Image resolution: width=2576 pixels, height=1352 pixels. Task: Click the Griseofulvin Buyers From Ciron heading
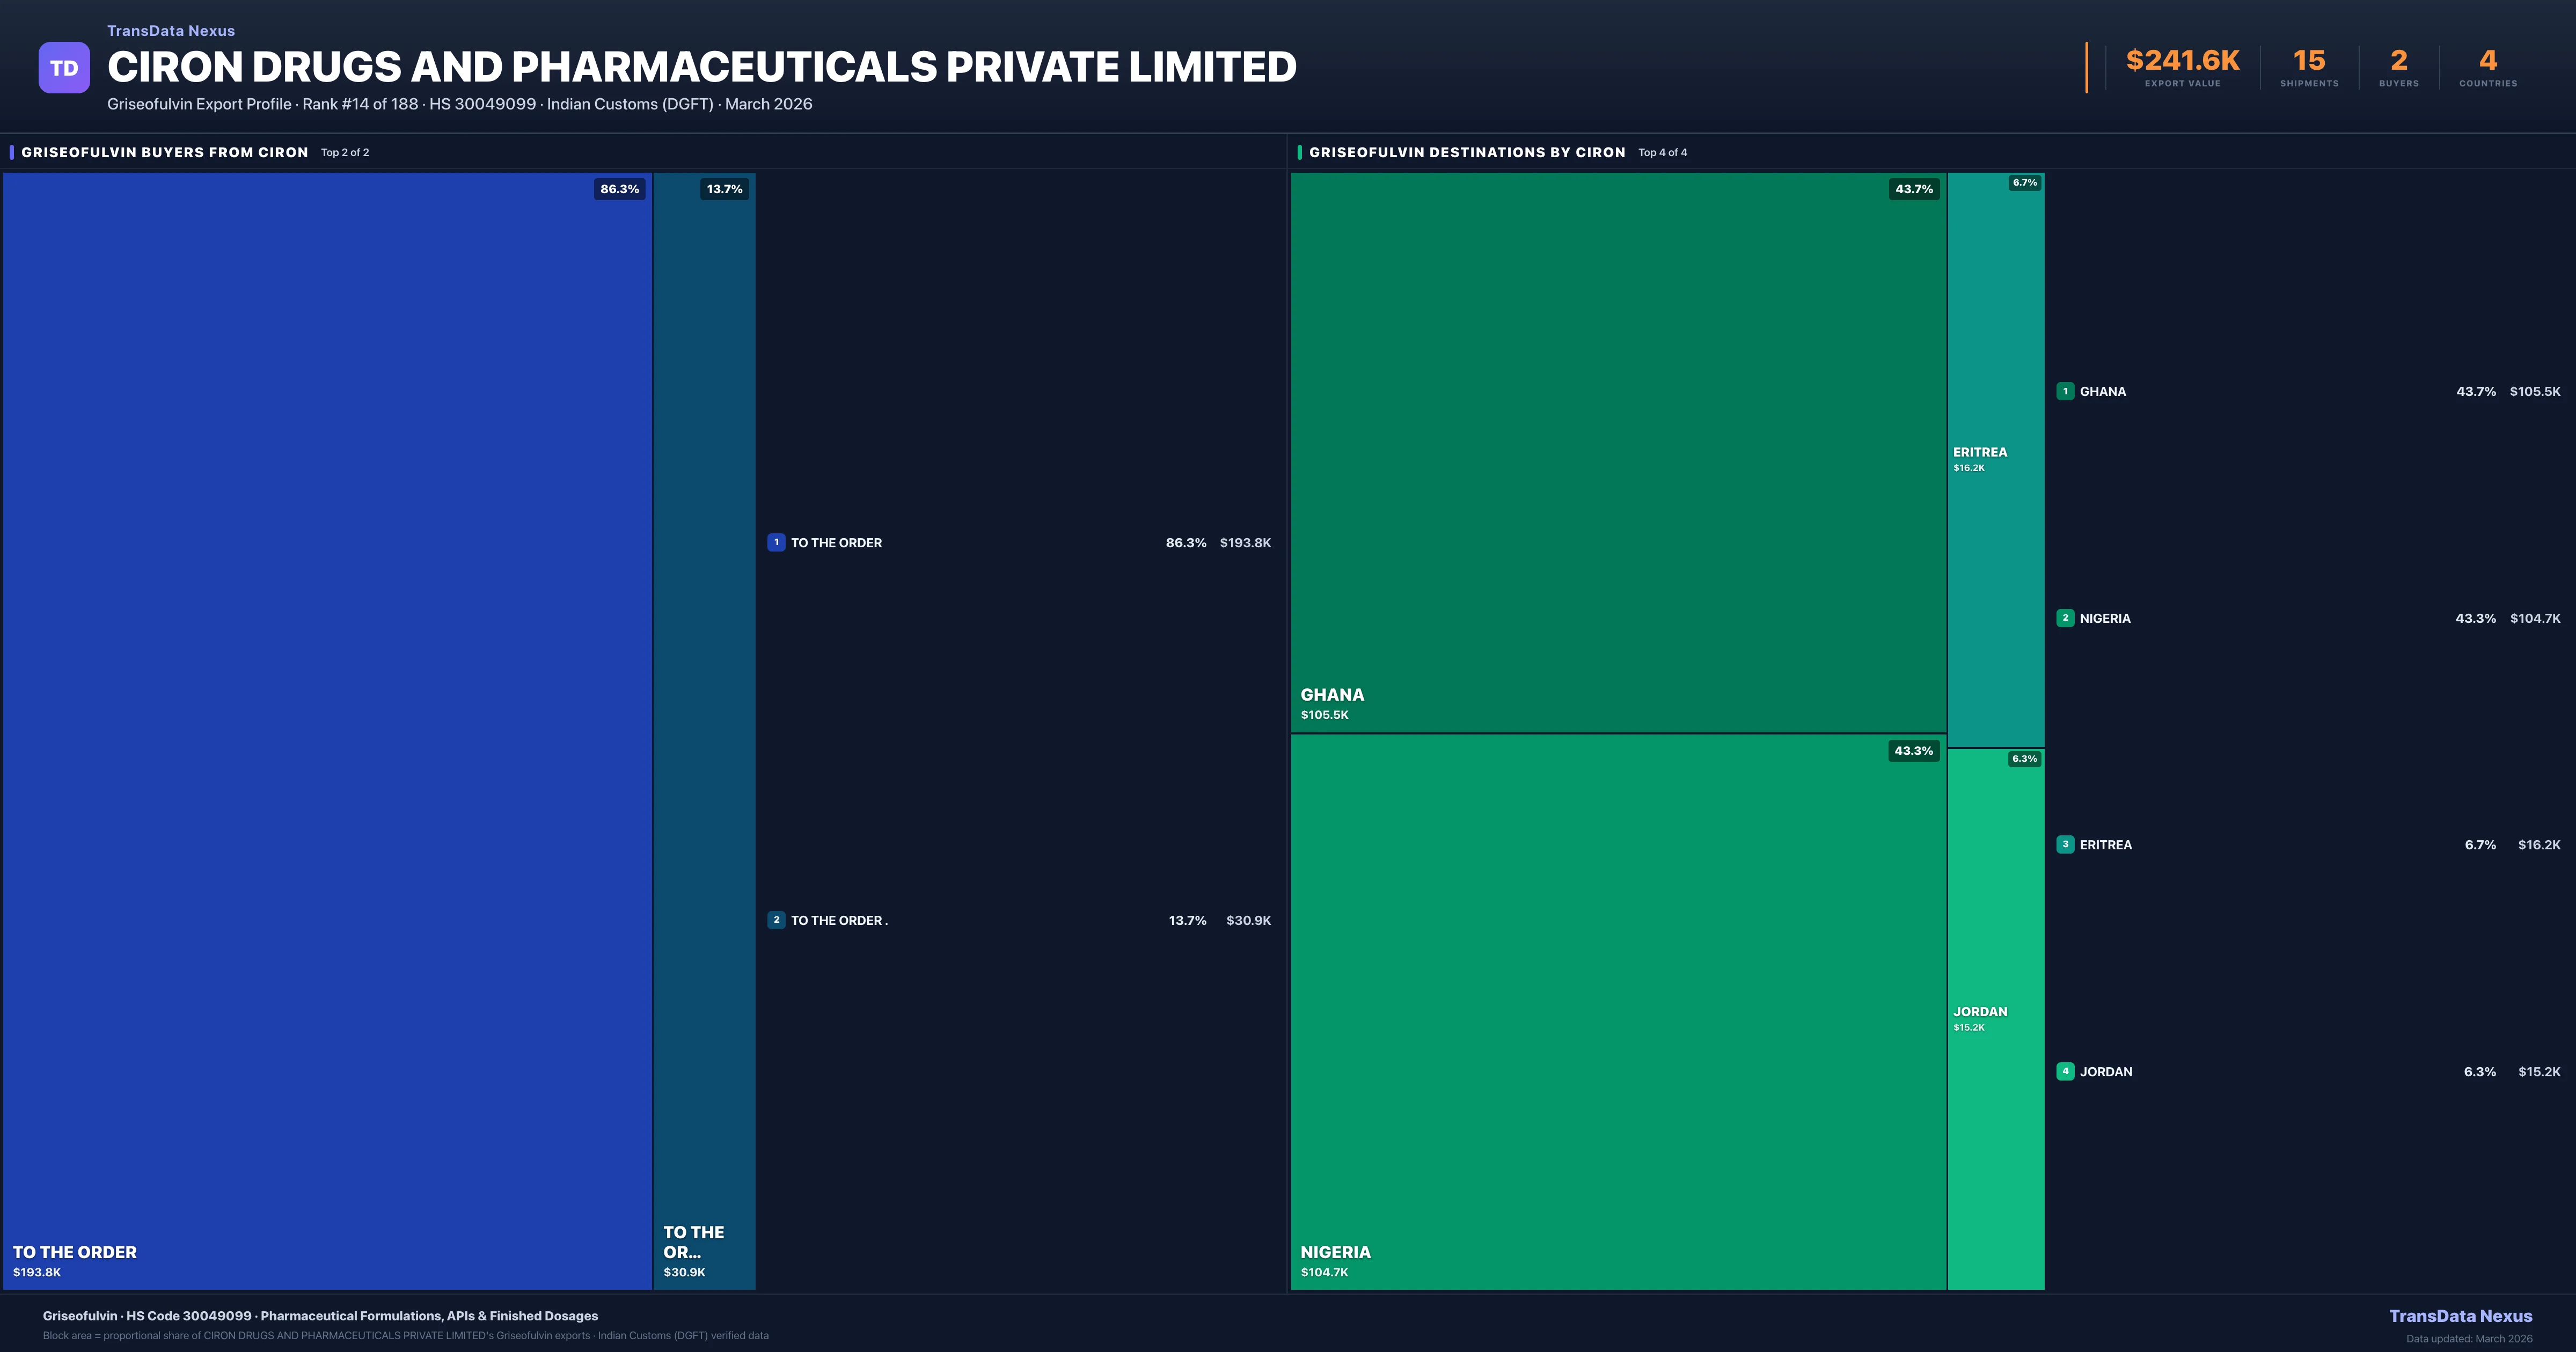(165, 152)
